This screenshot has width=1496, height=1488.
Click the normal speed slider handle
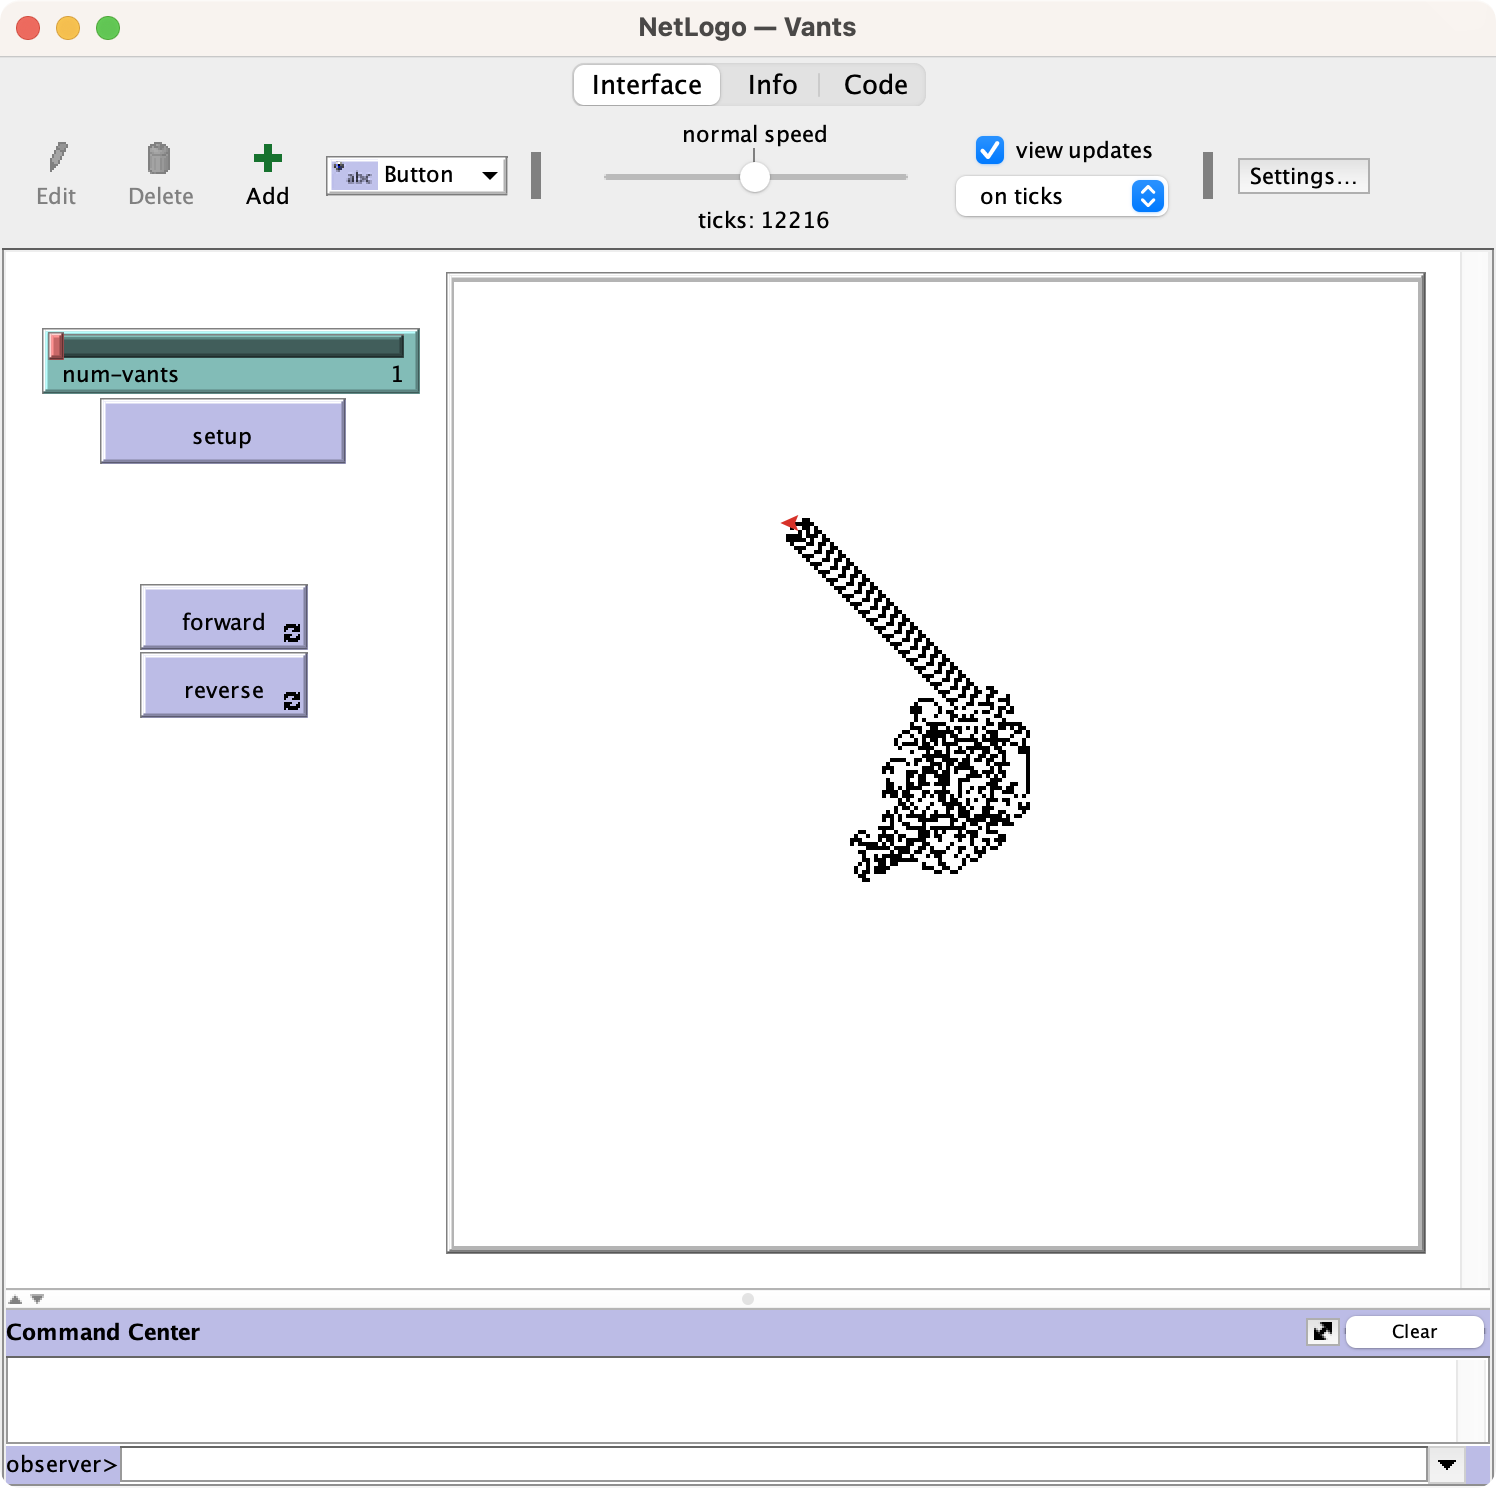click(x=755, y=177)
